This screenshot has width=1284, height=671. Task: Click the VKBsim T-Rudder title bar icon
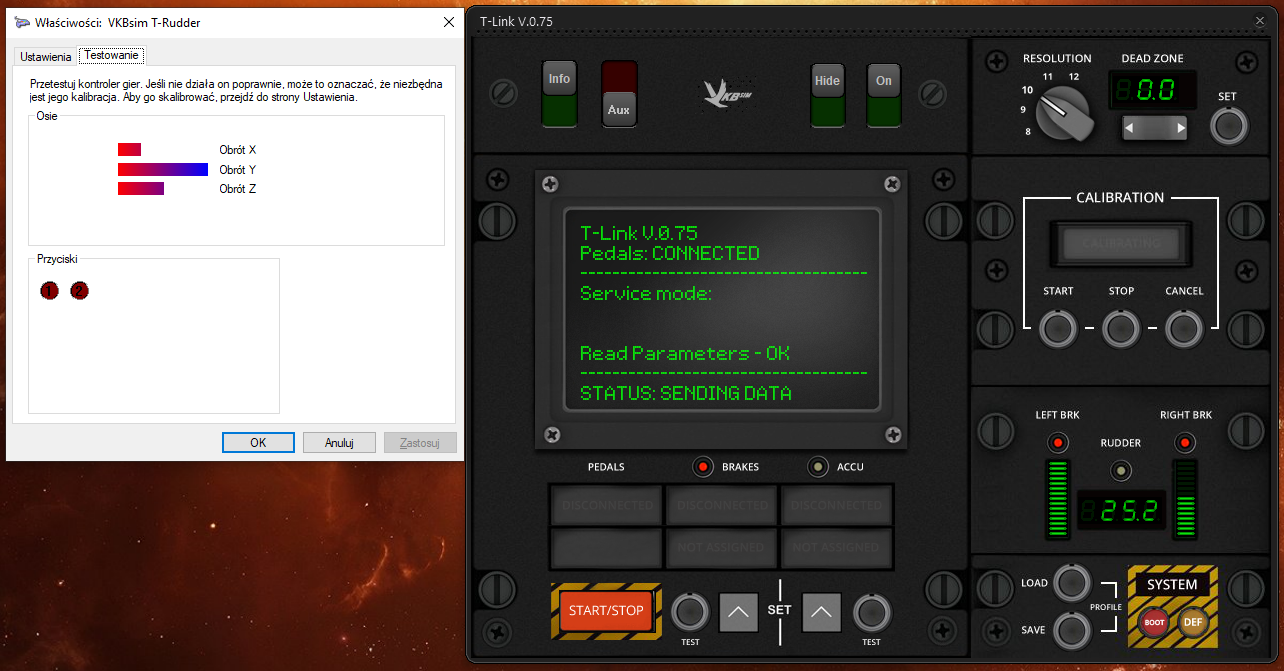(22, 22)
